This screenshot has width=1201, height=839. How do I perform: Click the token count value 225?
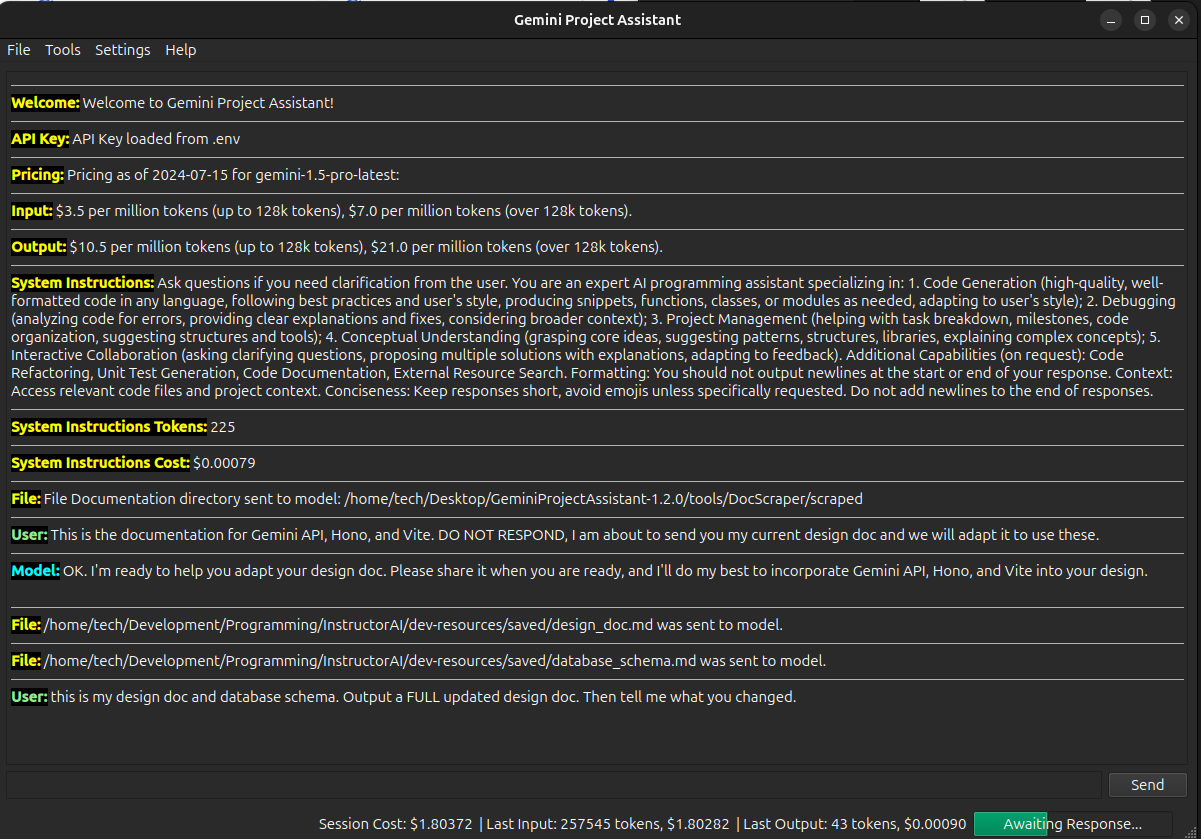point(223,427)
